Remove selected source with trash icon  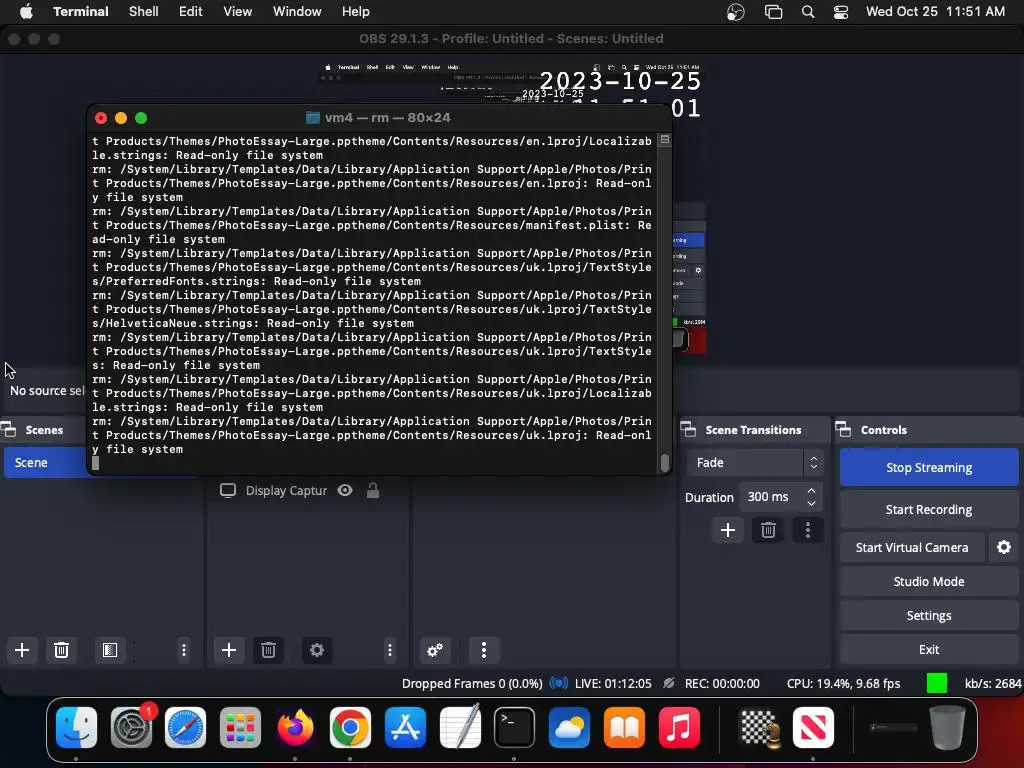tap(268, 650)
